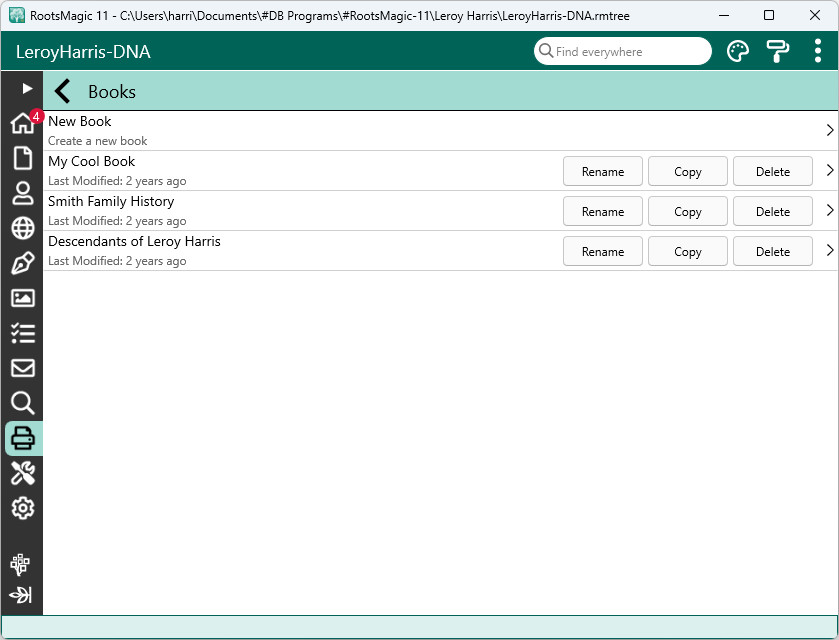Click the Find everywhere search field

630,52
